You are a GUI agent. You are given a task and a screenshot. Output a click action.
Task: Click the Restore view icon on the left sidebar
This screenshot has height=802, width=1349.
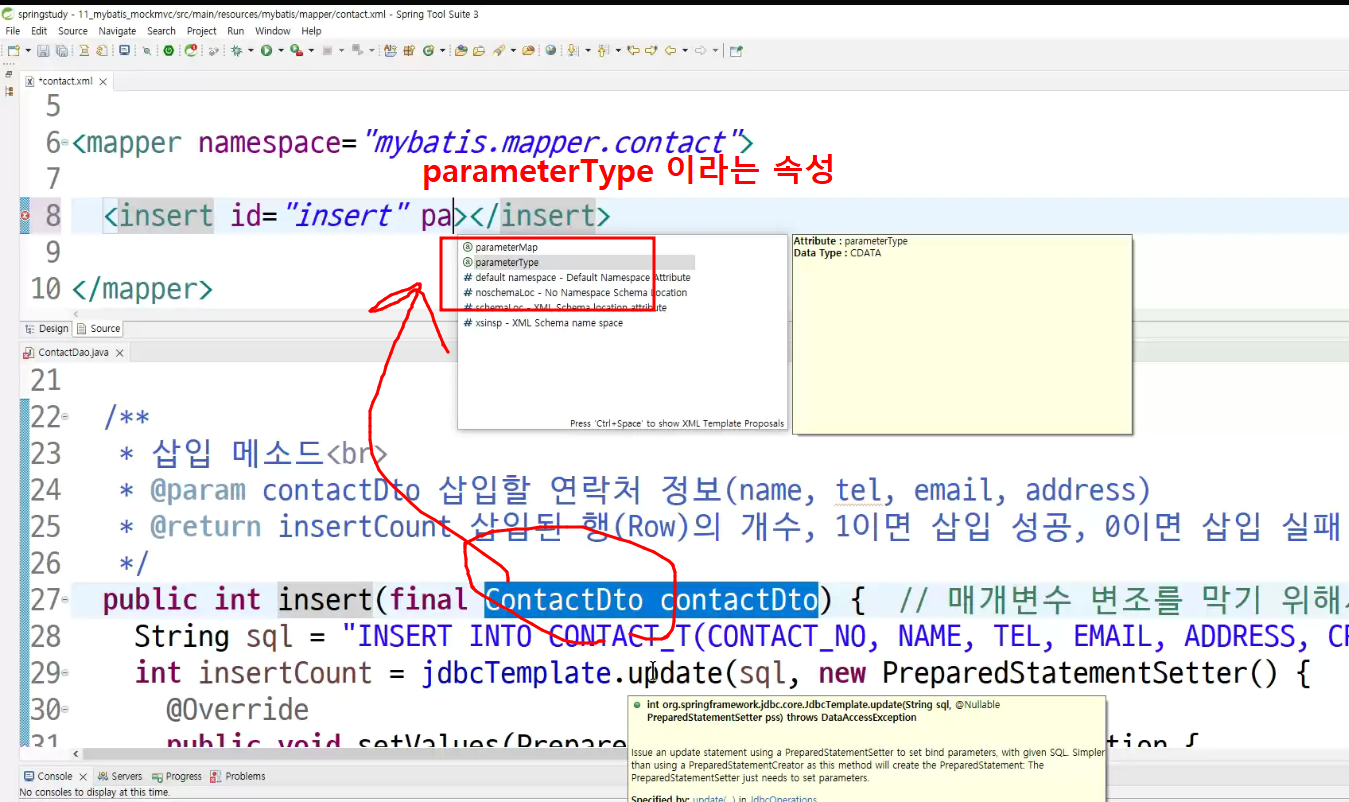click(10, 75)
